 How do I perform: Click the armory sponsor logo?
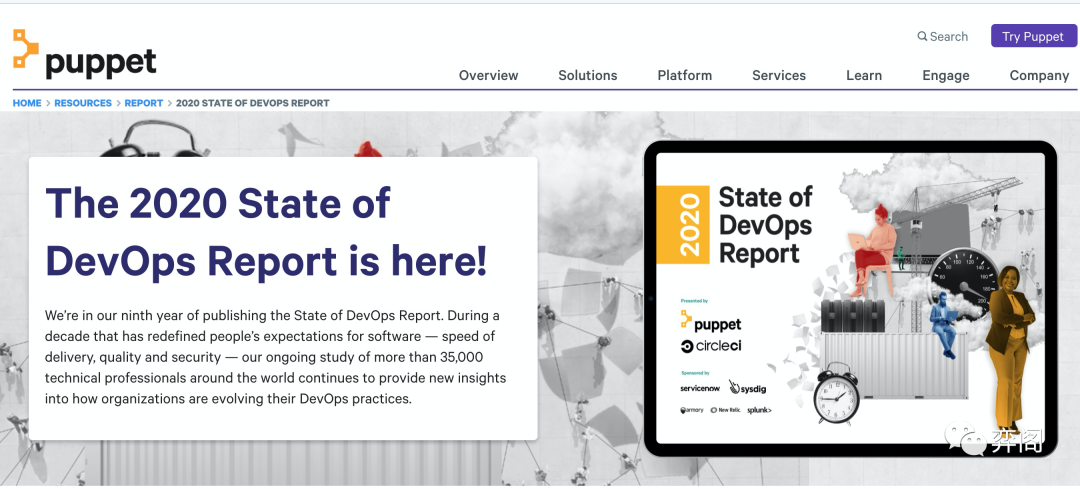[692, 410]
